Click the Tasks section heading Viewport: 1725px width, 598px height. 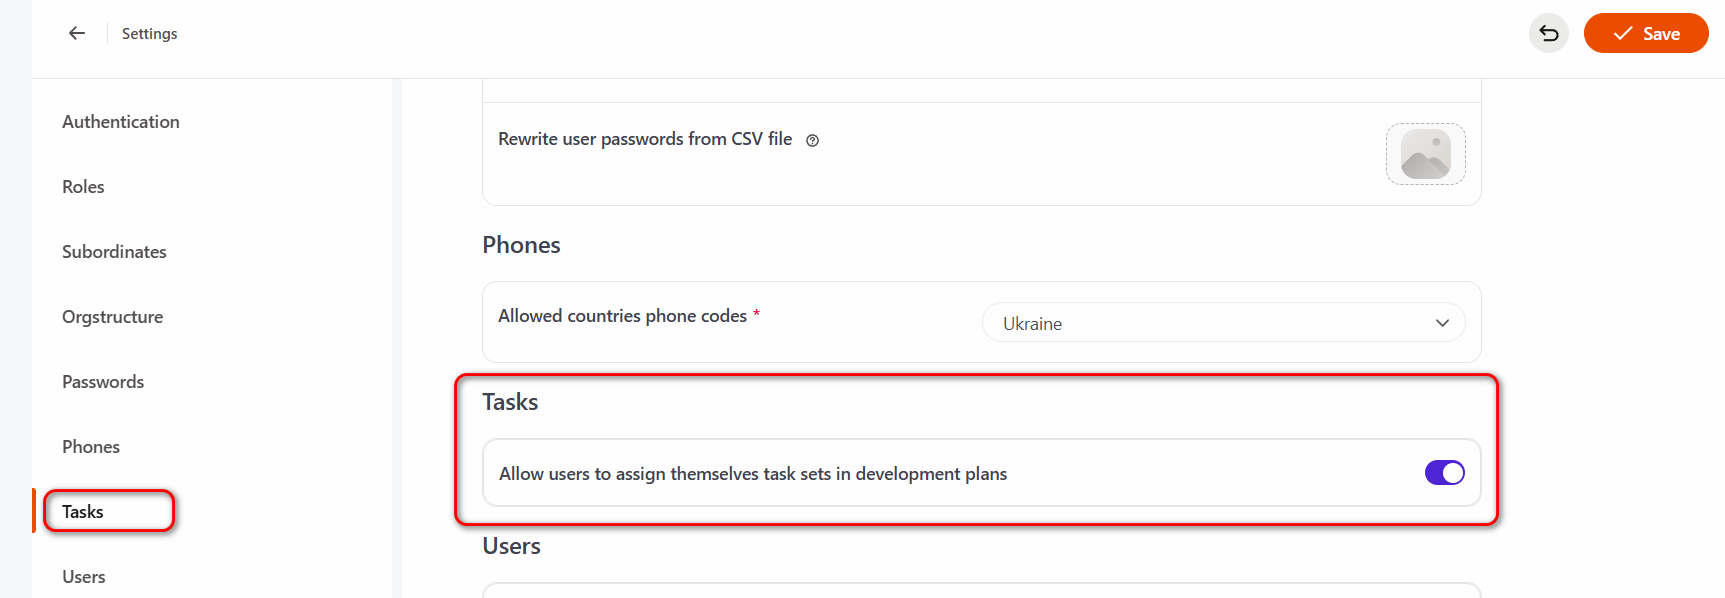coord(510,402)
